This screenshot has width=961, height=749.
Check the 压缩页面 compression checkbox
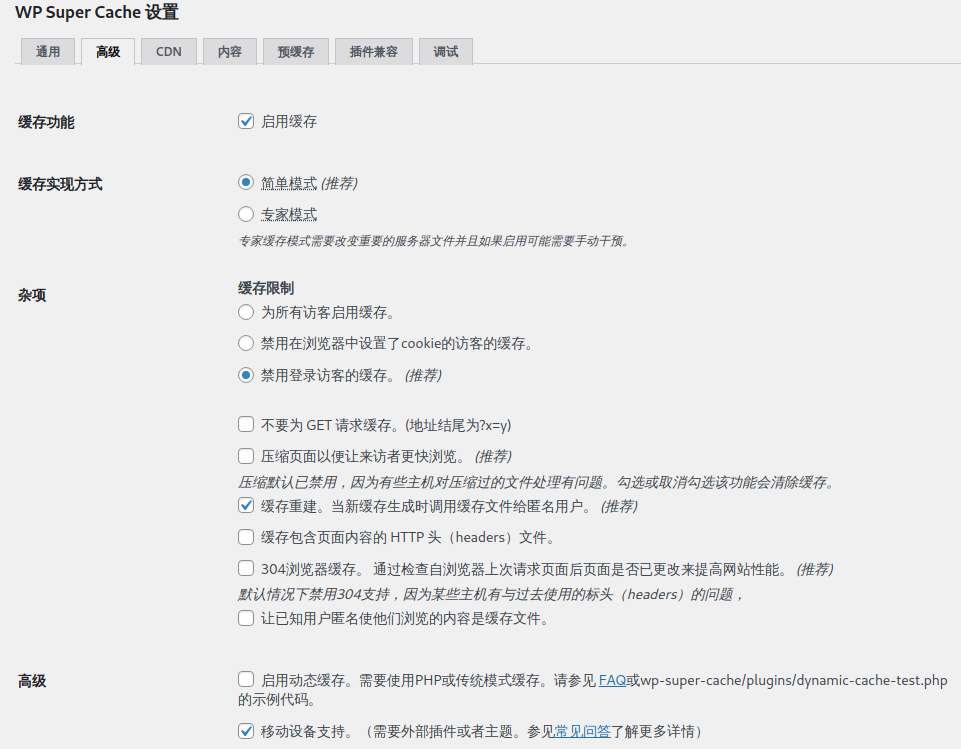[x=246, y=457]
